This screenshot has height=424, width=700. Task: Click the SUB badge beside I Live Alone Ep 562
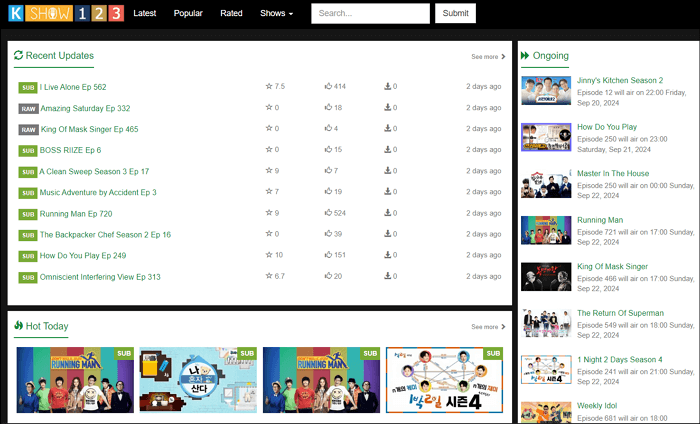[28, 87]
